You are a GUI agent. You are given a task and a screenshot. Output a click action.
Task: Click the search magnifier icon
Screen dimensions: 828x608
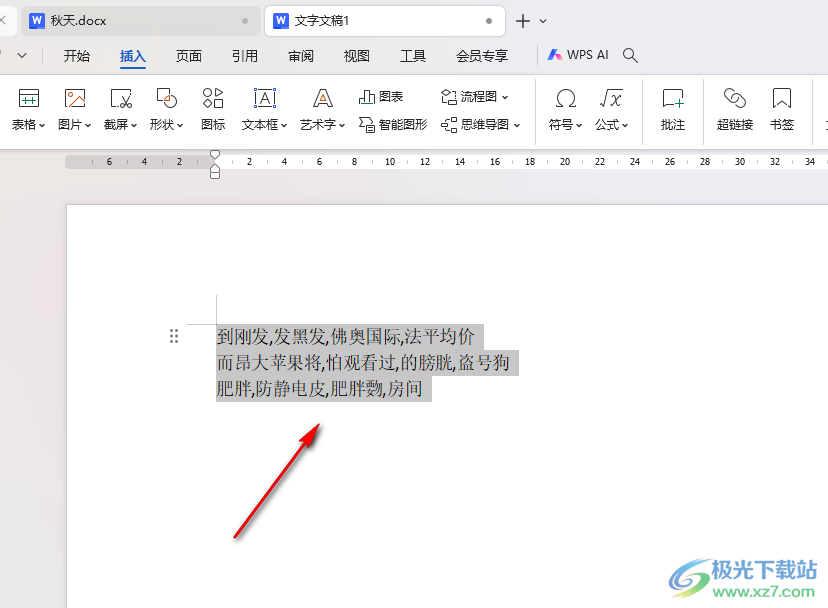click(x=630, y=55)
